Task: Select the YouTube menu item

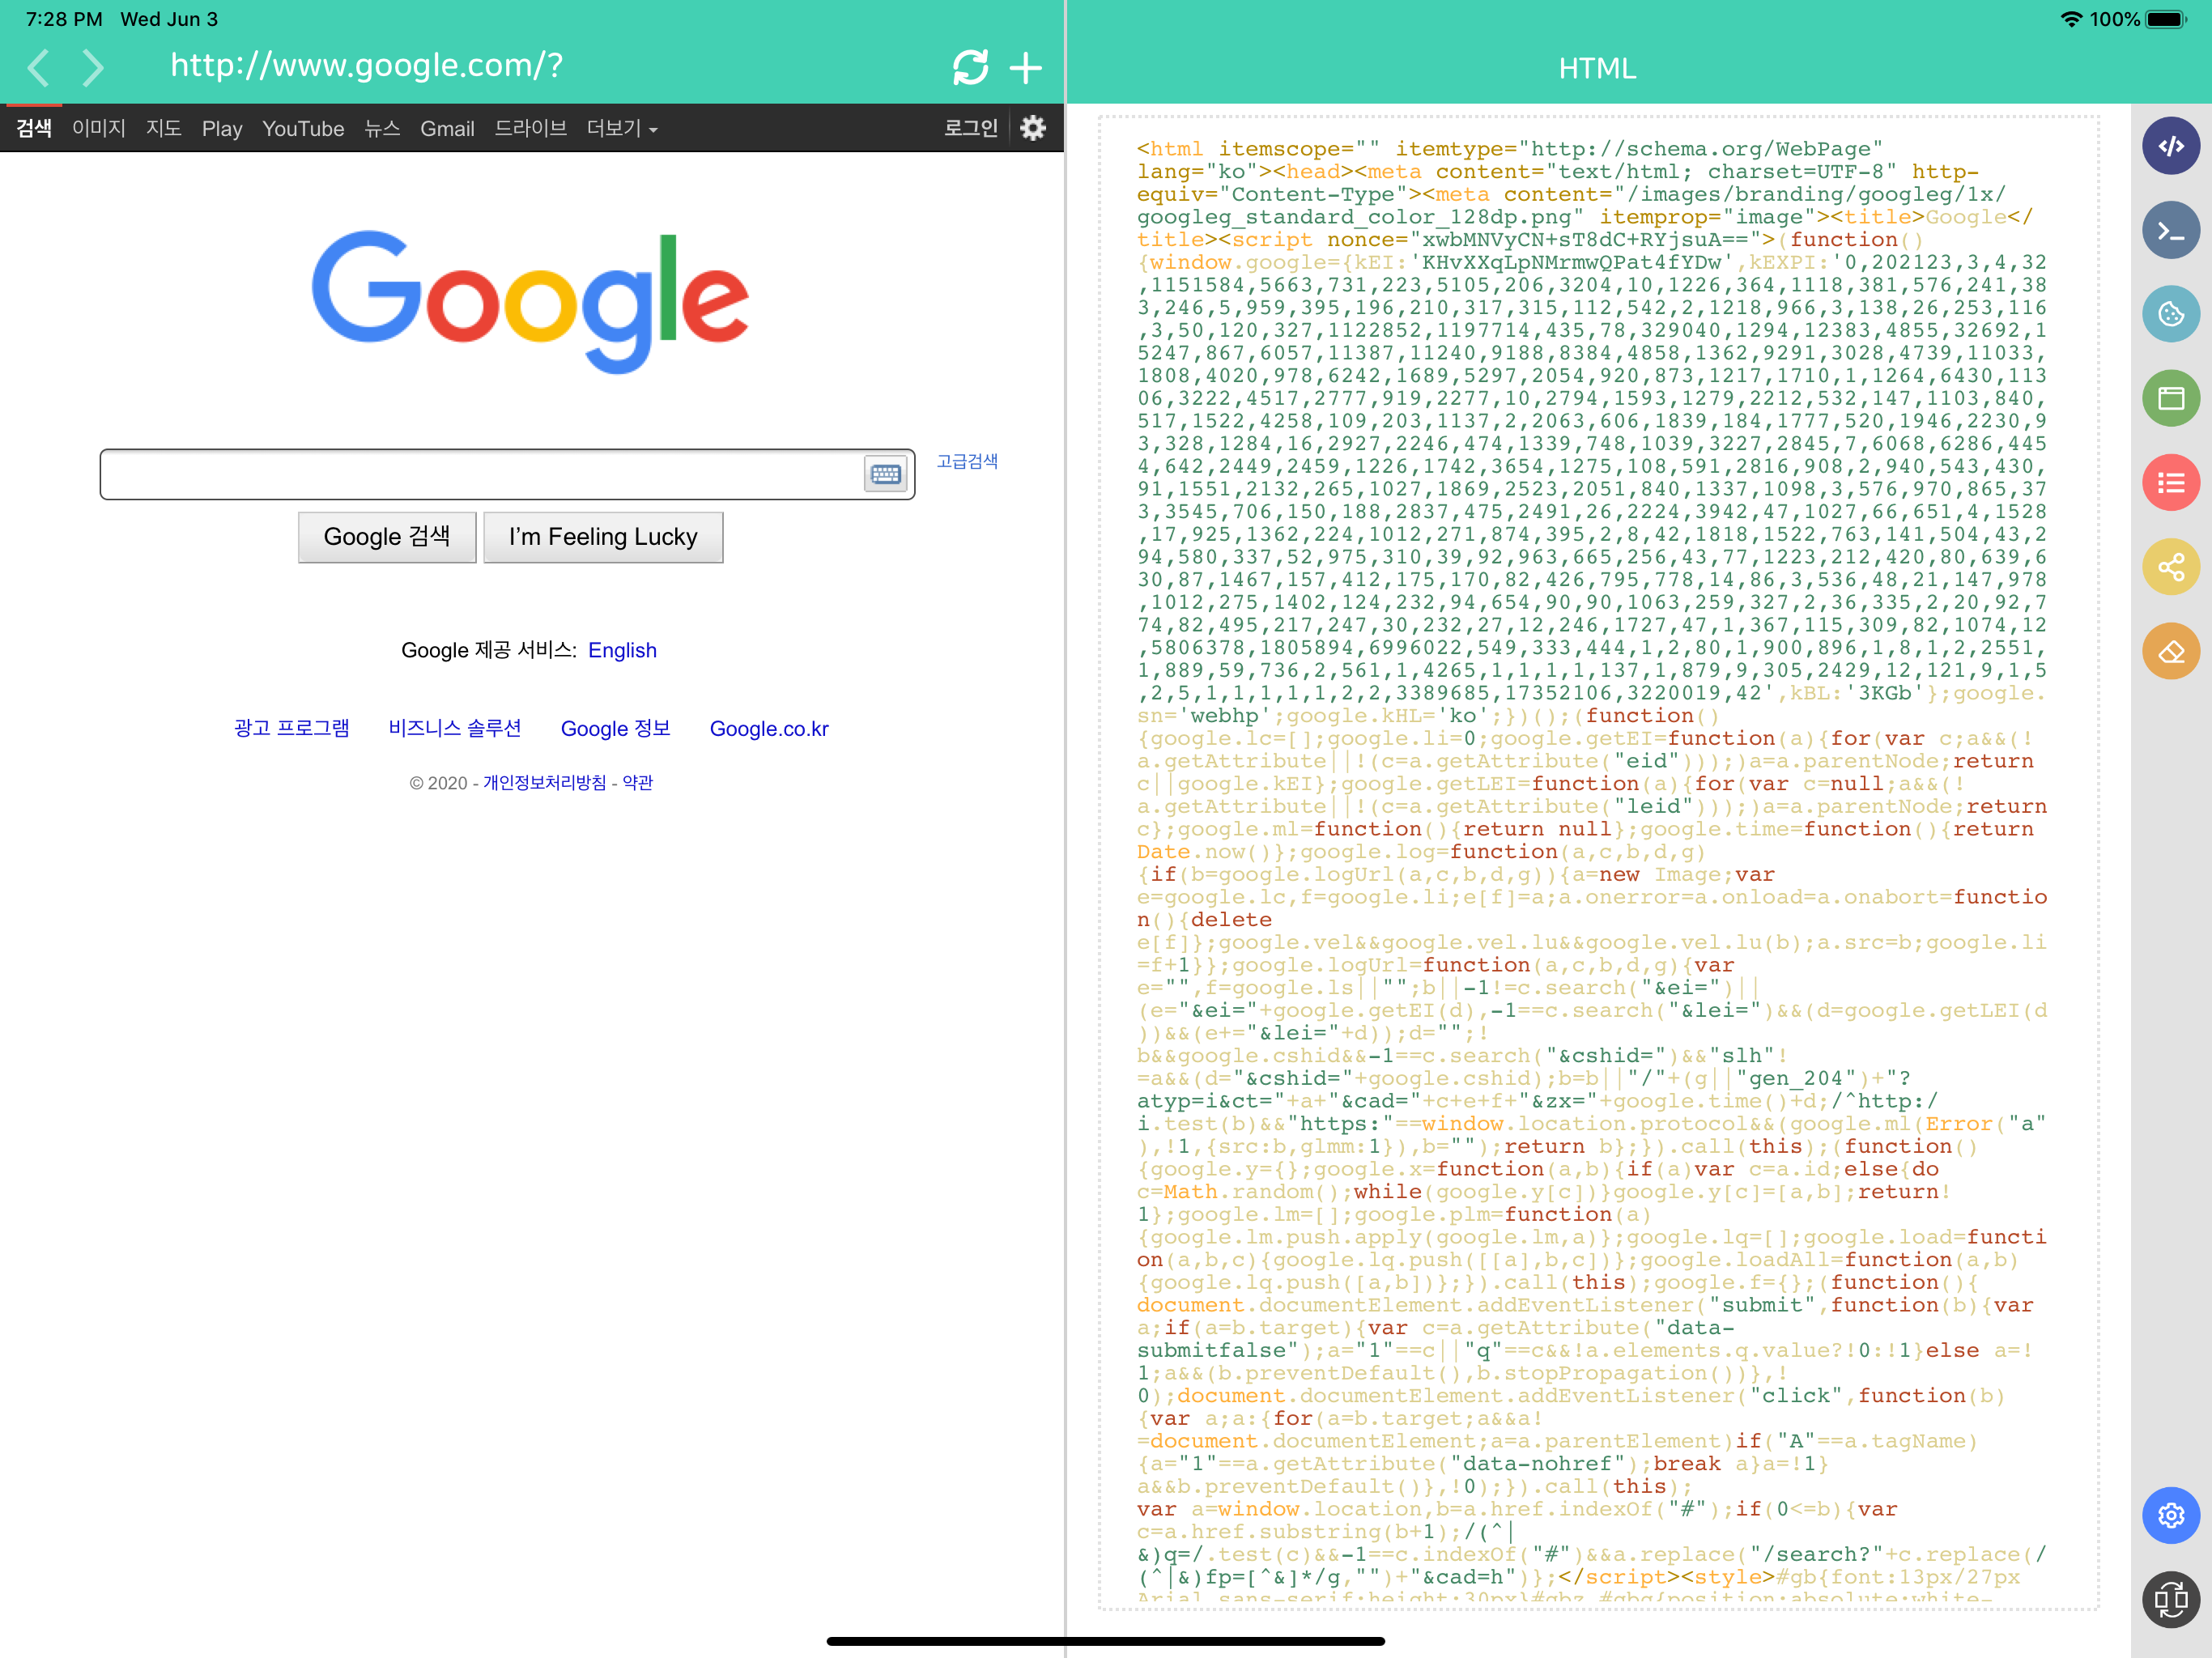Action: tap(303, 128)
